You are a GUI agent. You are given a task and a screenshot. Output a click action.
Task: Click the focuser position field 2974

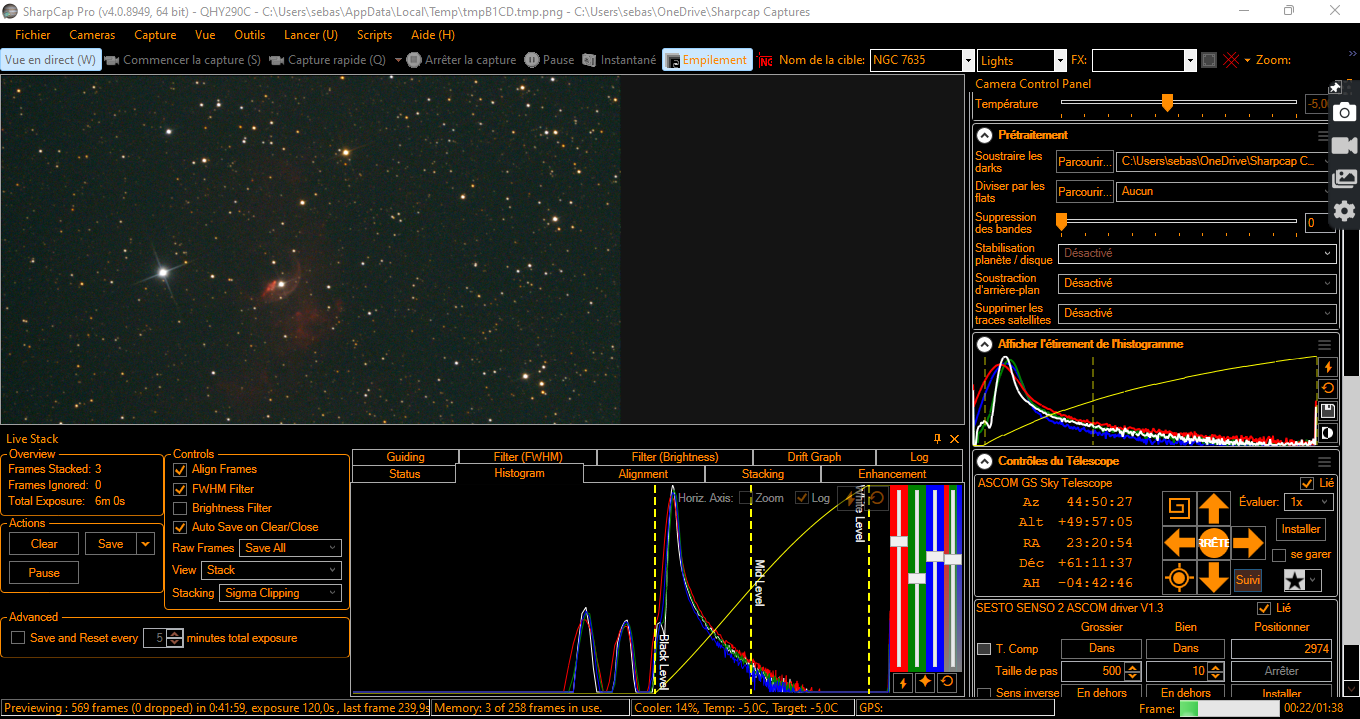coord(1282,649)
